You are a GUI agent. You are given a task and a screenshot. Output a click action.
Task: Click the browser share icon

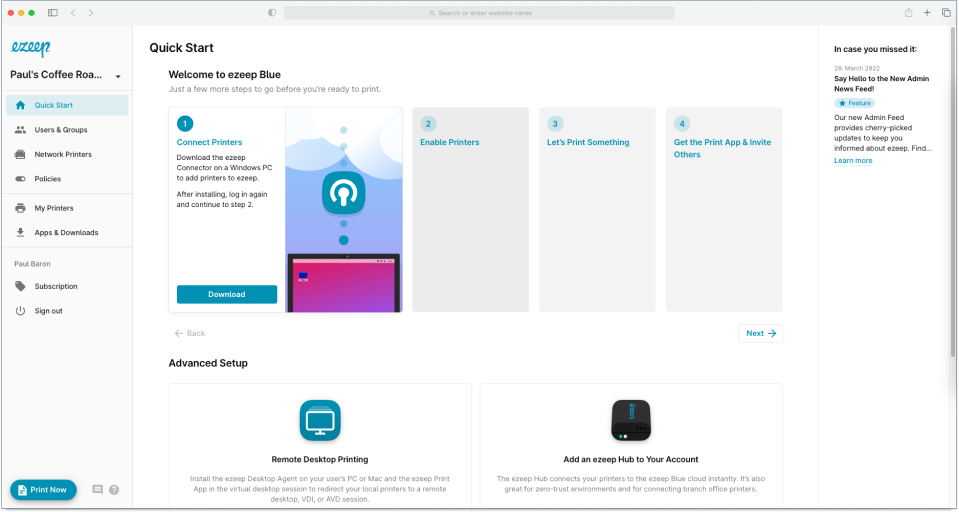click(909, 12)
